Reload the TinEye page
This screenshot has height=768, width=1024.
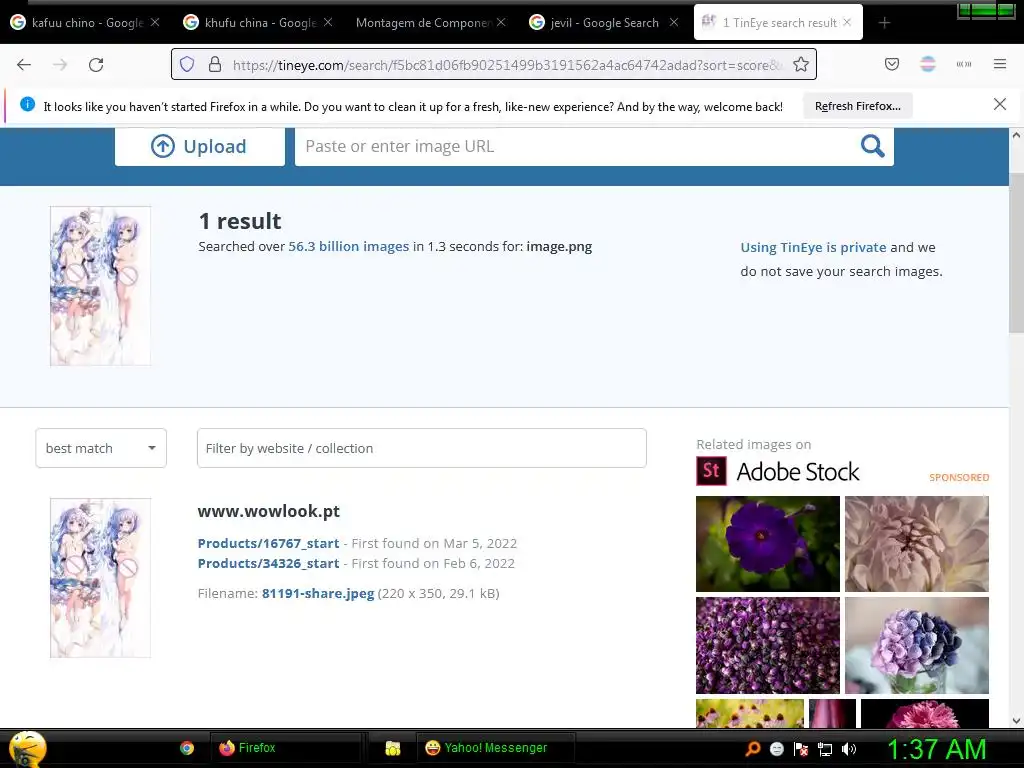click(96, 65)
